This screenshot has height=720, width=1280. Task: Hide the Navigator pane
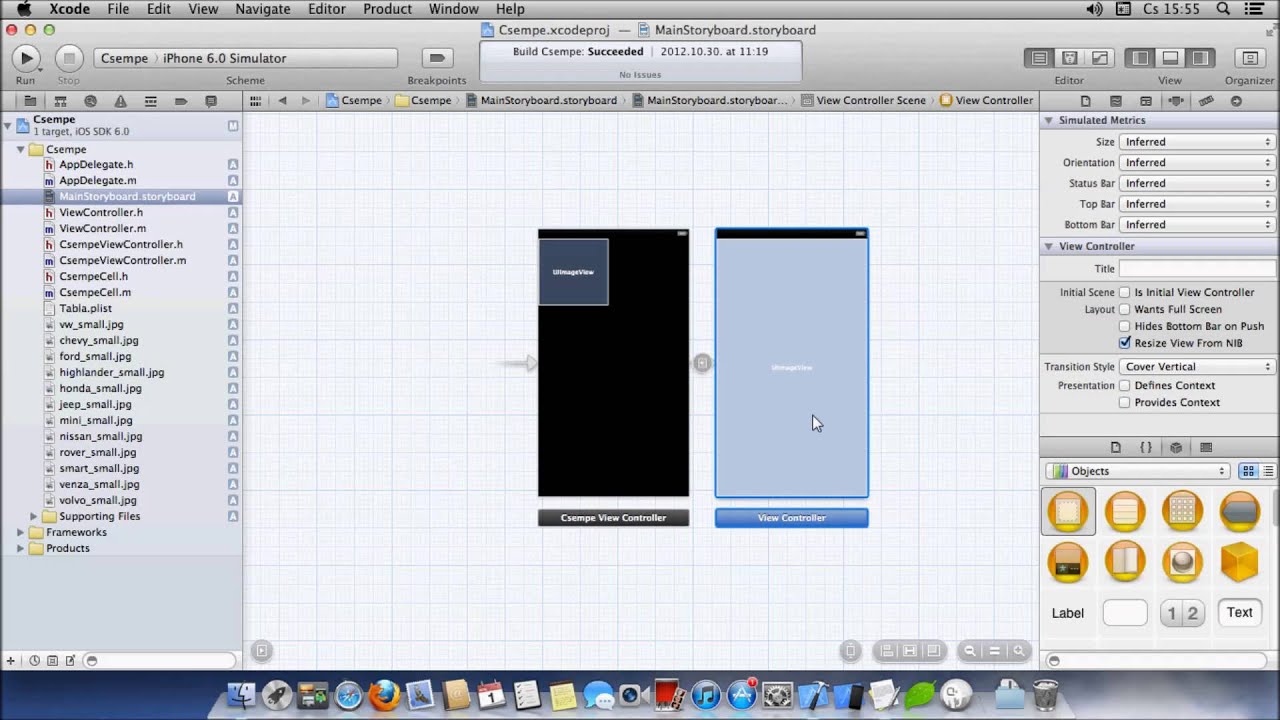point(1140,58)
